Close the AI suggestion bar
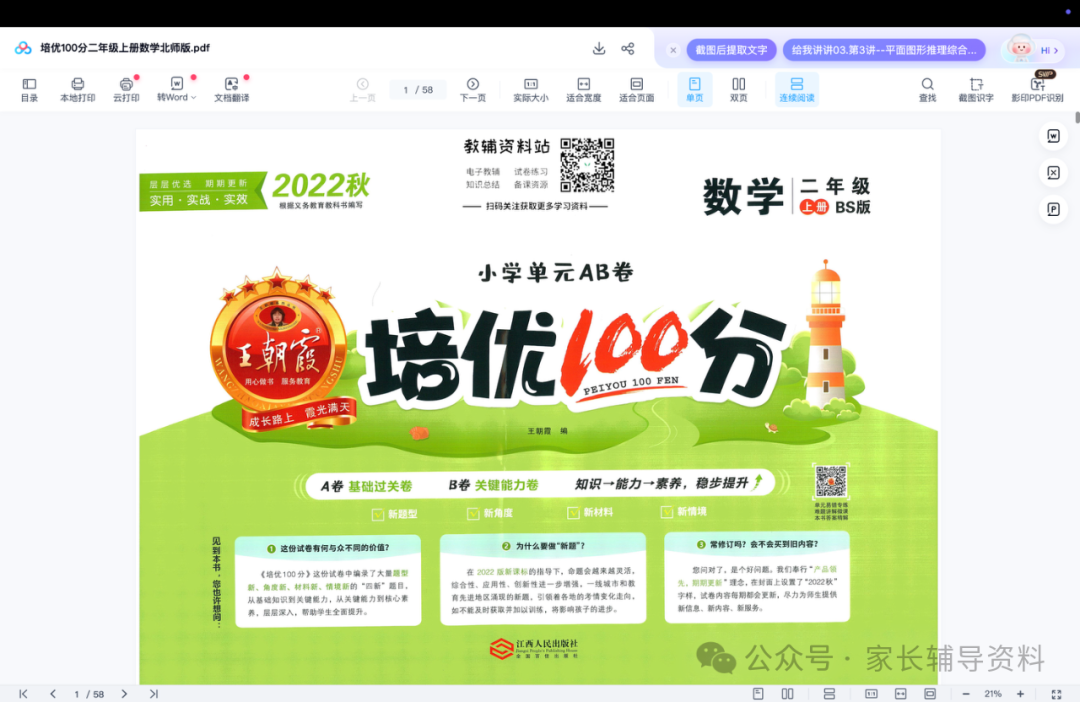The width and height of the screenshot is (1080, 702). (x=673, y=50)
